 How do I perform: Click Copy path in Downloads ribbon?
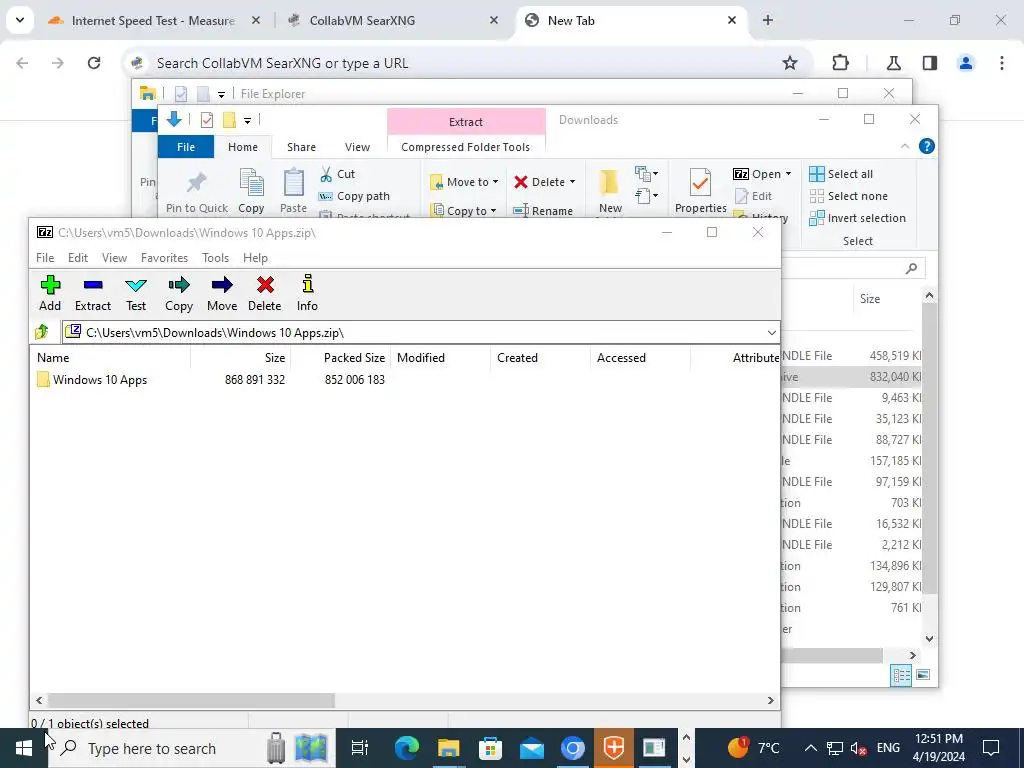pyautogui.click(x=354, y=196)
